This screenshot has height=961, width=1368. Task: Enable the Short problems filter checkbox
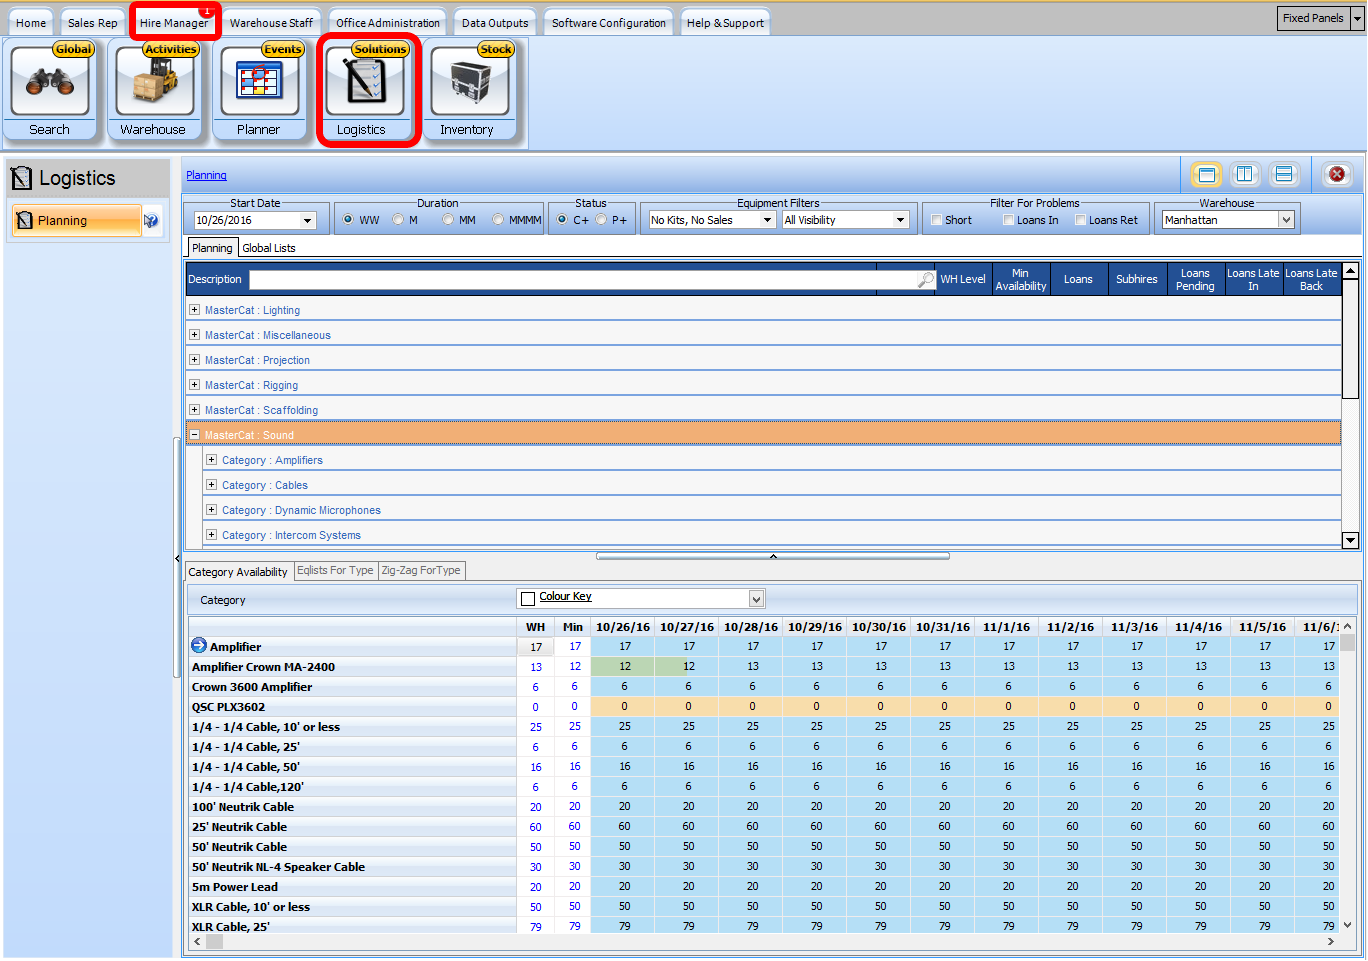pyautogui.click(x=937, y=221)
